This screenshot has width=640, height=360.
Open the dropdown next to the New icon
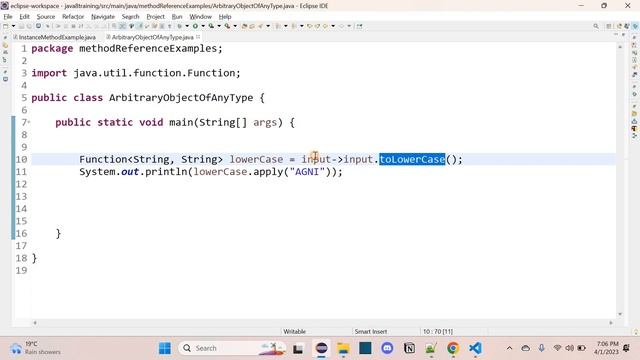pyautogui.click(x=13, y=26)
